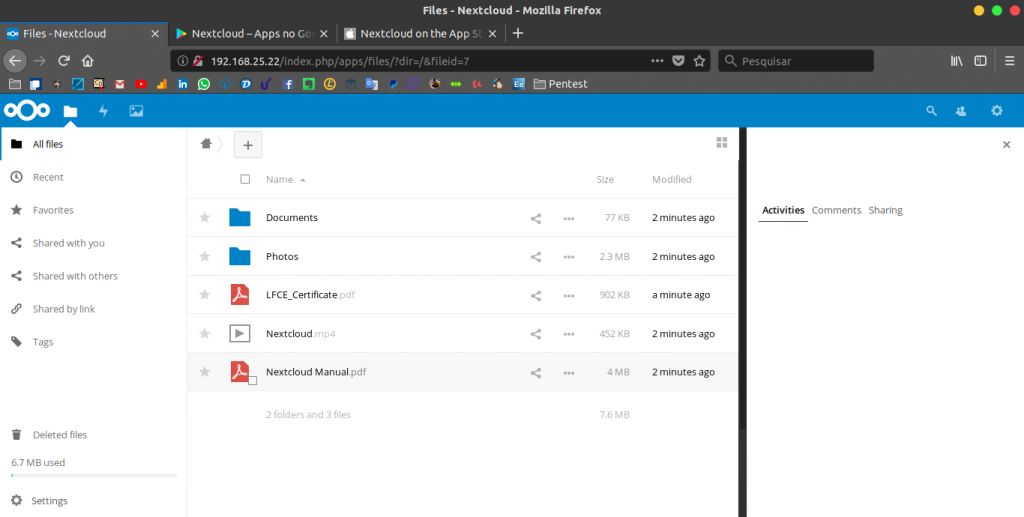
Task: Favorite Nextcloud Manual.pdf star
Action: 204,371
